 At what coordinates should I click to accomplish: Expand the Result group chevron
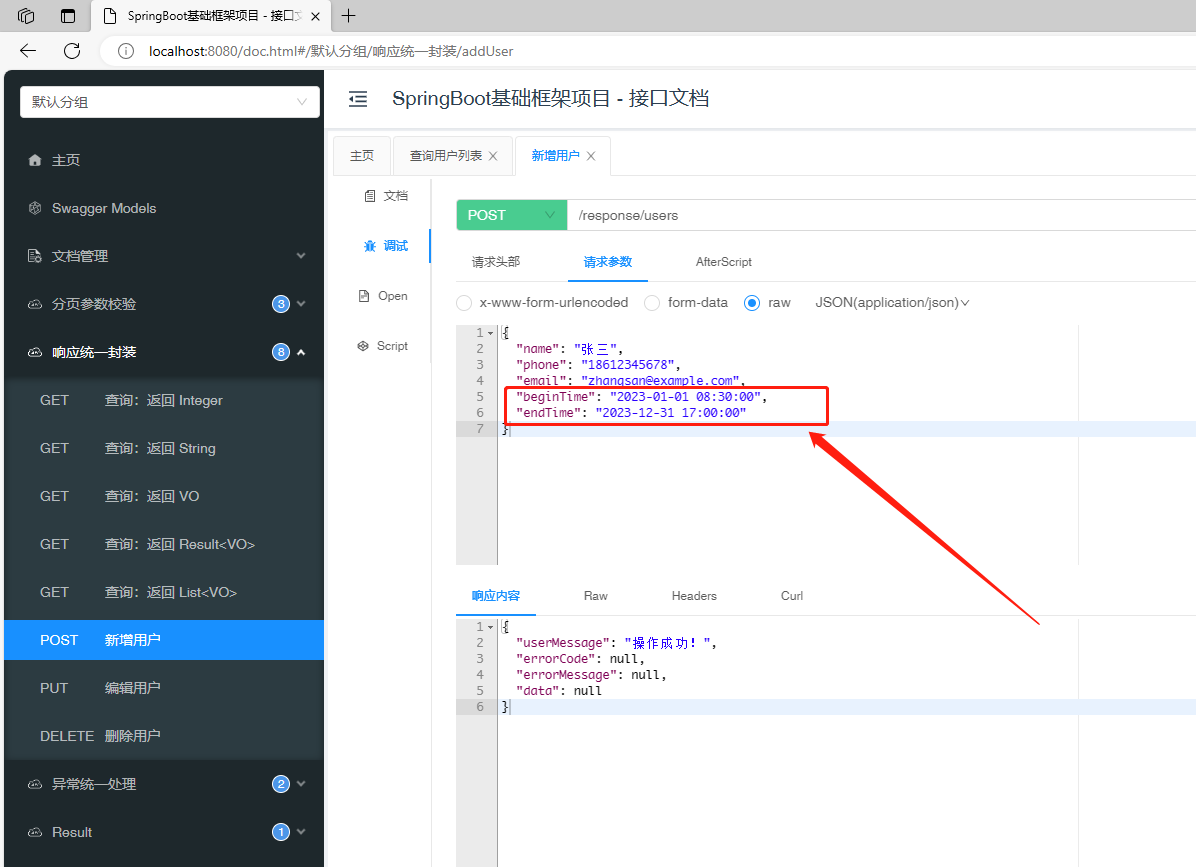[x=301, y=832]
